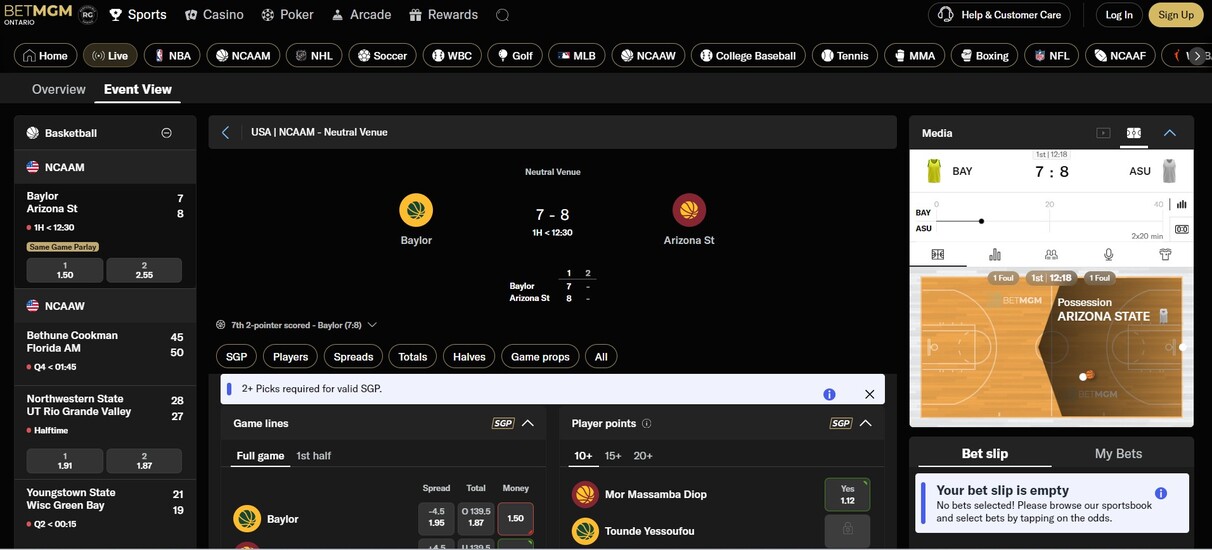This screenshot has width=1212, height=550.
Task: Switch to the My Bets tab
Action: click(x=1118, y=454)
